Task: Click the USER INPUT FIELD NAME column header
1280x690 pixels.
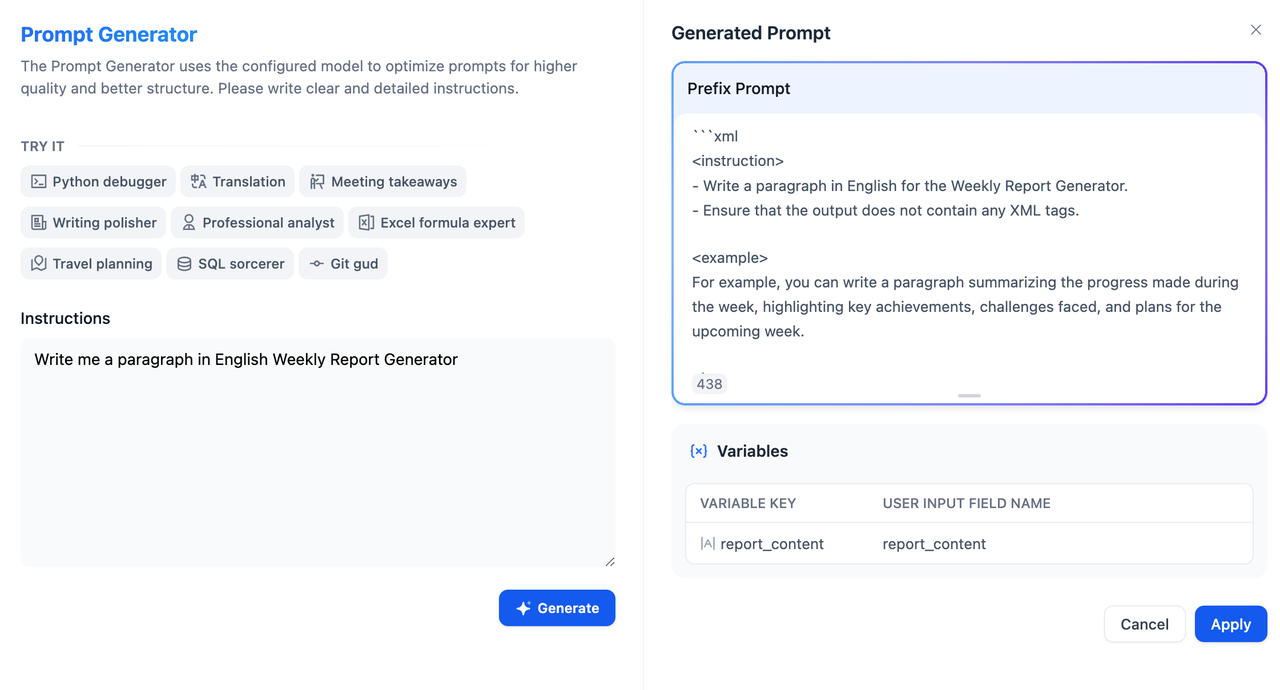Action: pyautogui.click(x=967, y=503)
